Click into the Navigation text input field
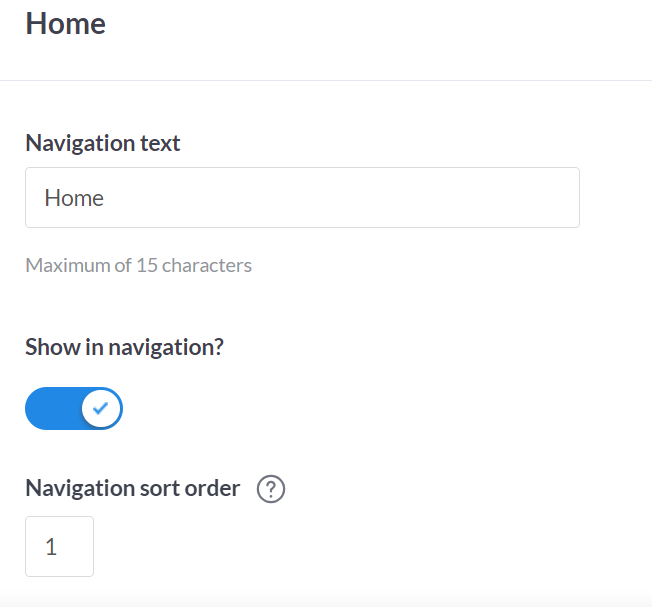The width and height of the screenshot is (652, 613). coord(302,198)
